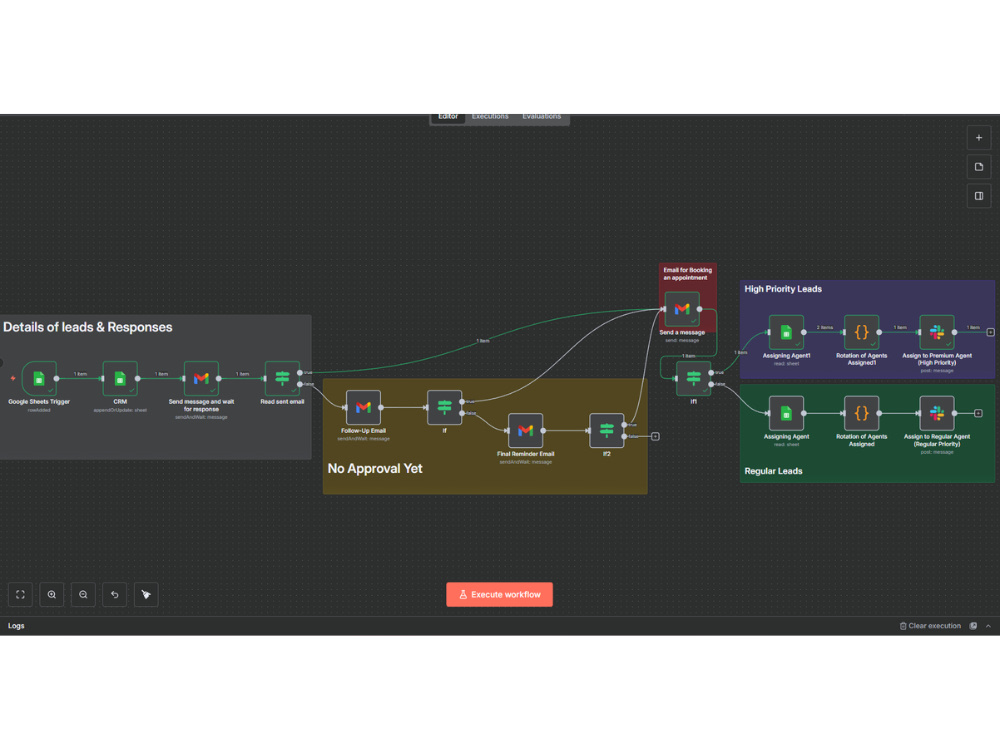Click the Logs pop-out icon
Viewport: 1000px width, 750px height.
(973, 626)
